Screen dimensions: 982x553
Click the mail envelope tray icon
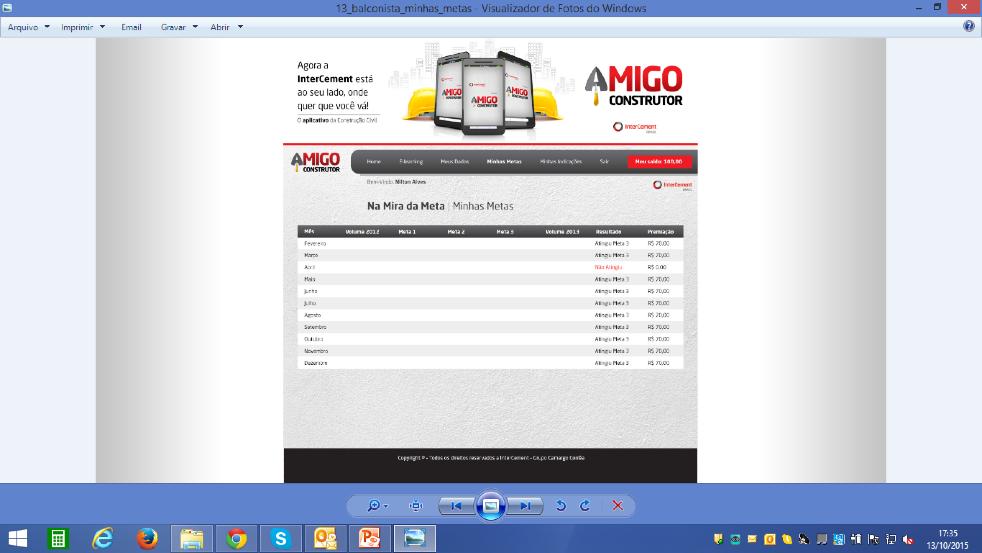coord(752,539)
